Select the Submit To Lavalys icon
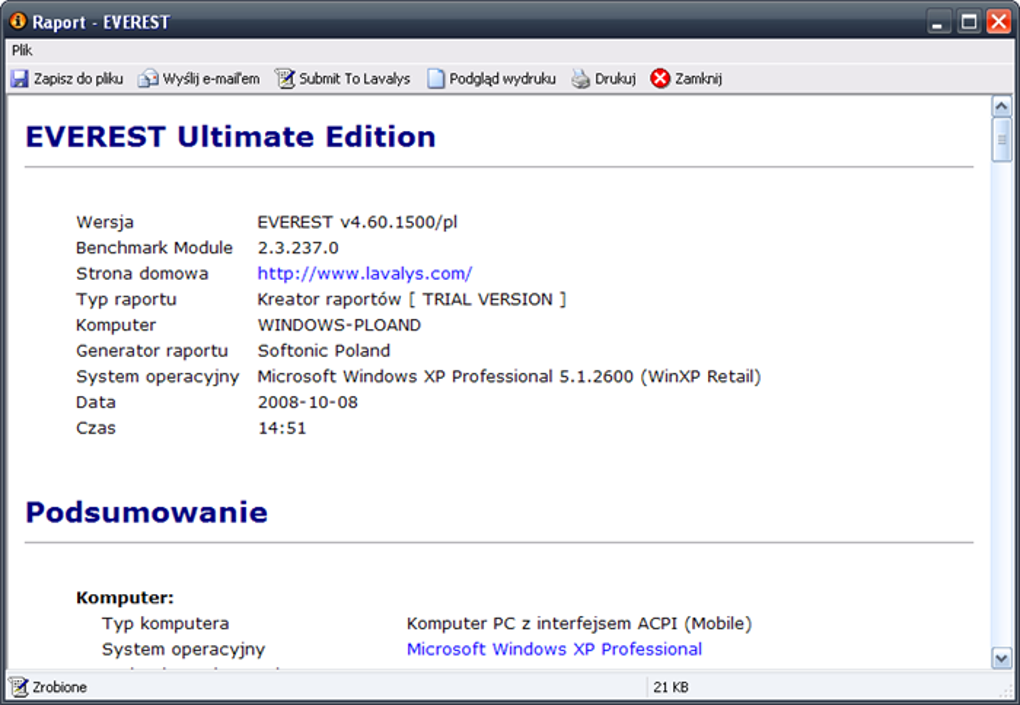Screen dimensions: 1020x705 284,78
